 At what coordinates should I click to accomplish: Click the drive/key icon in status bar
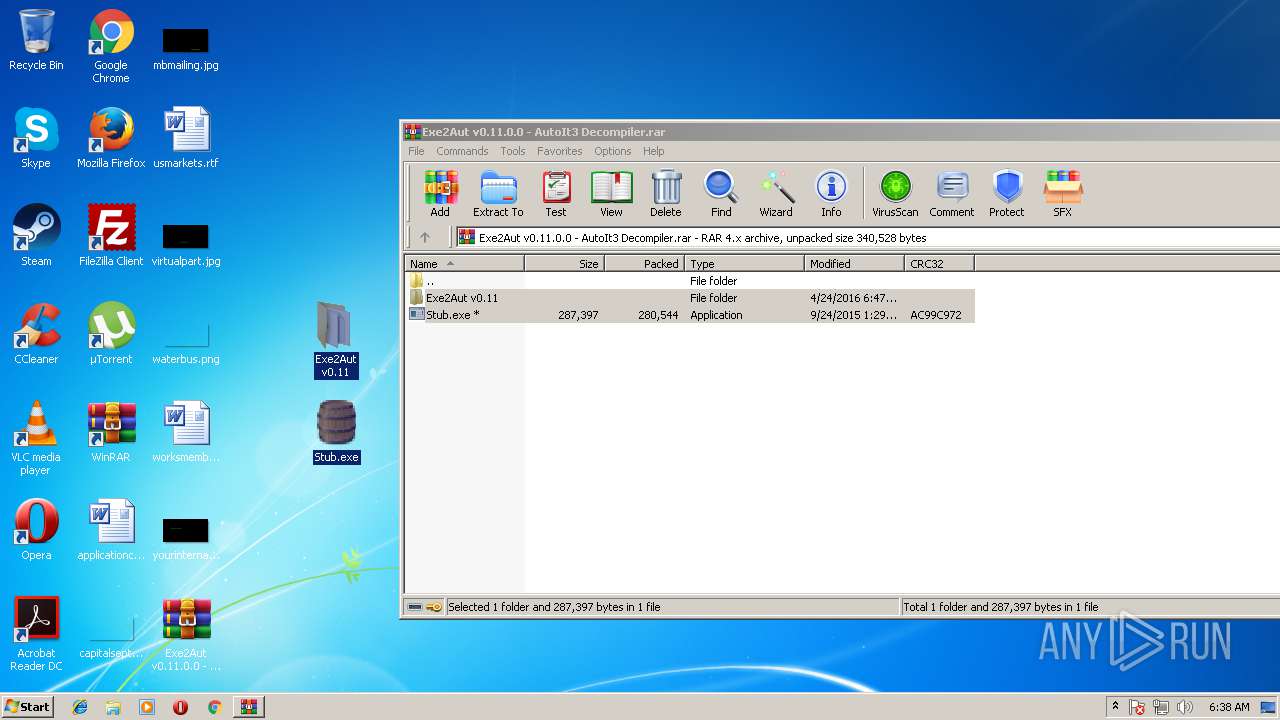click(x=425, y=607)
